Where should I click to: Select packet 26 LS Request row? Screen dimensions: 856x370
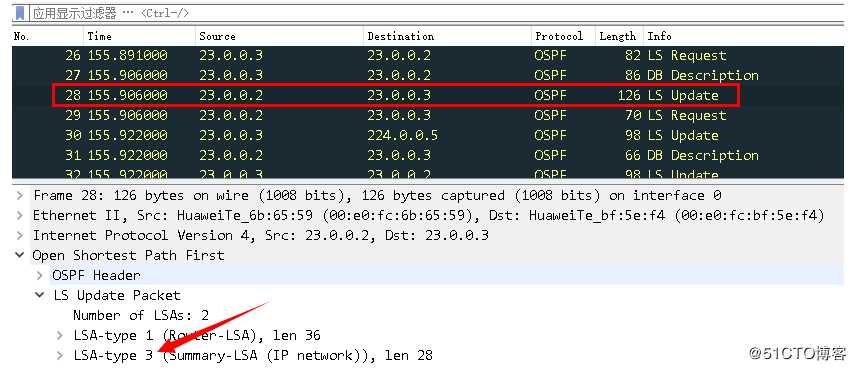tap(428, 56)
